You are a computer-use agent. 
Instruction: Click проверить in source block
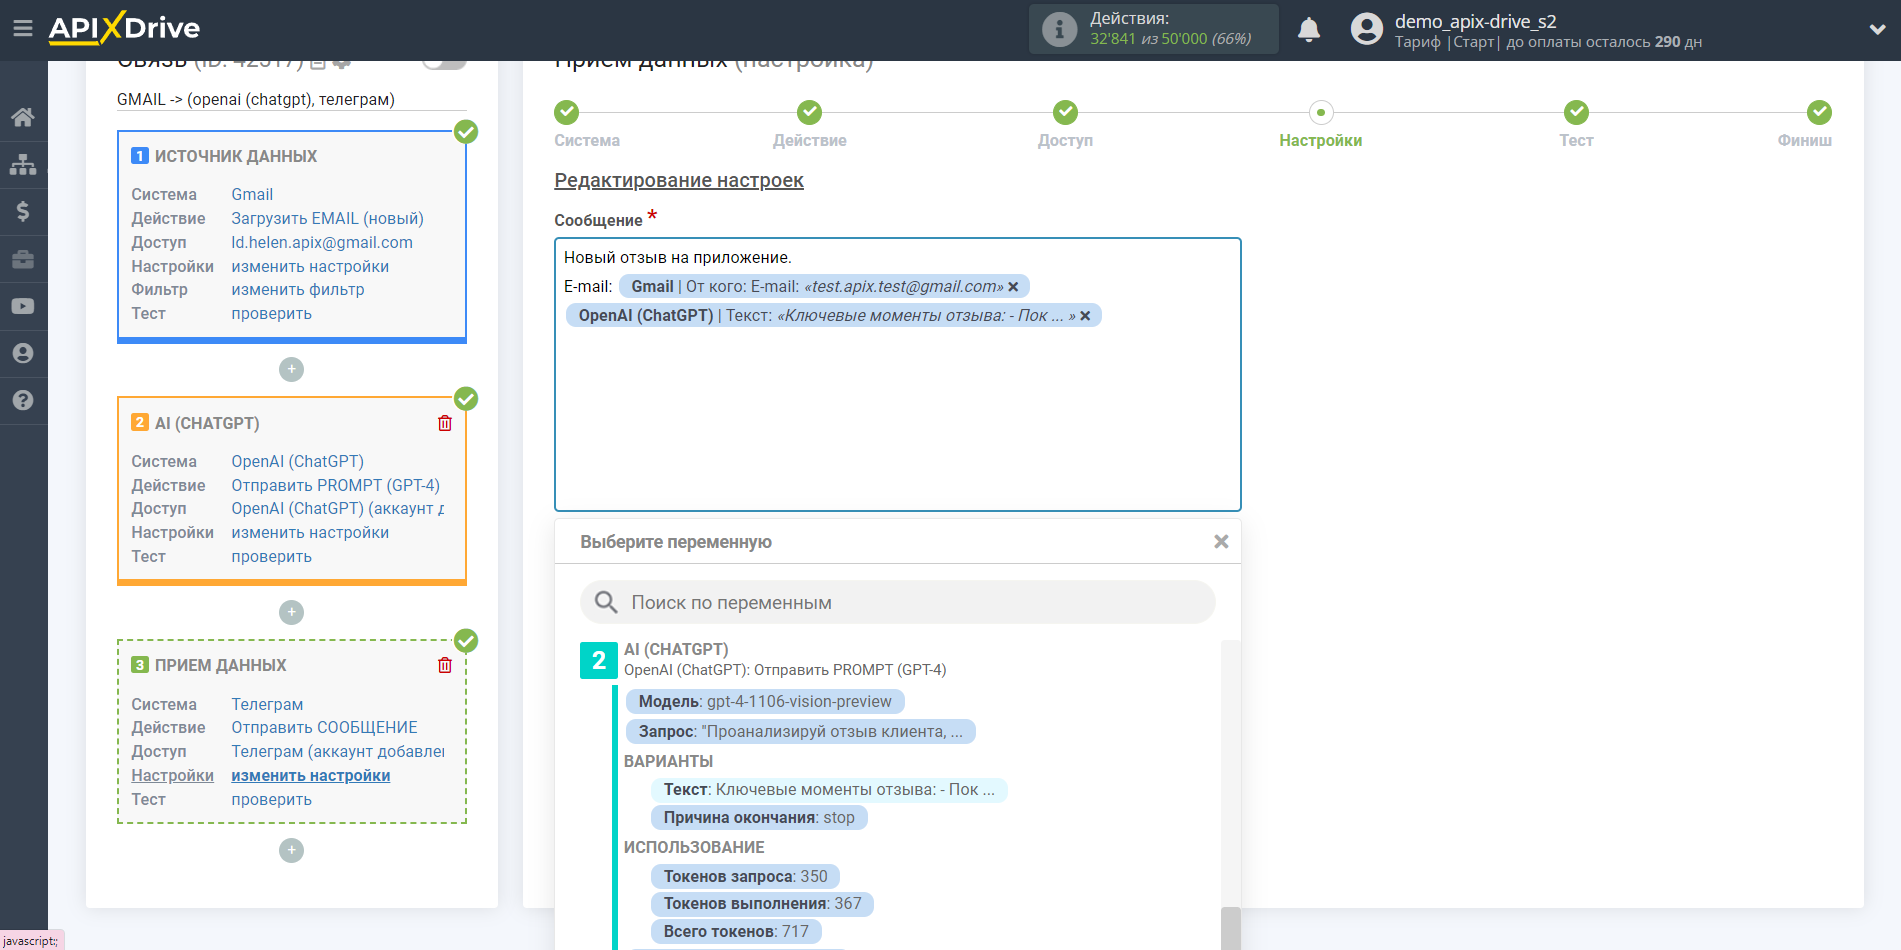pyautogui.click(x=271, y=314)
